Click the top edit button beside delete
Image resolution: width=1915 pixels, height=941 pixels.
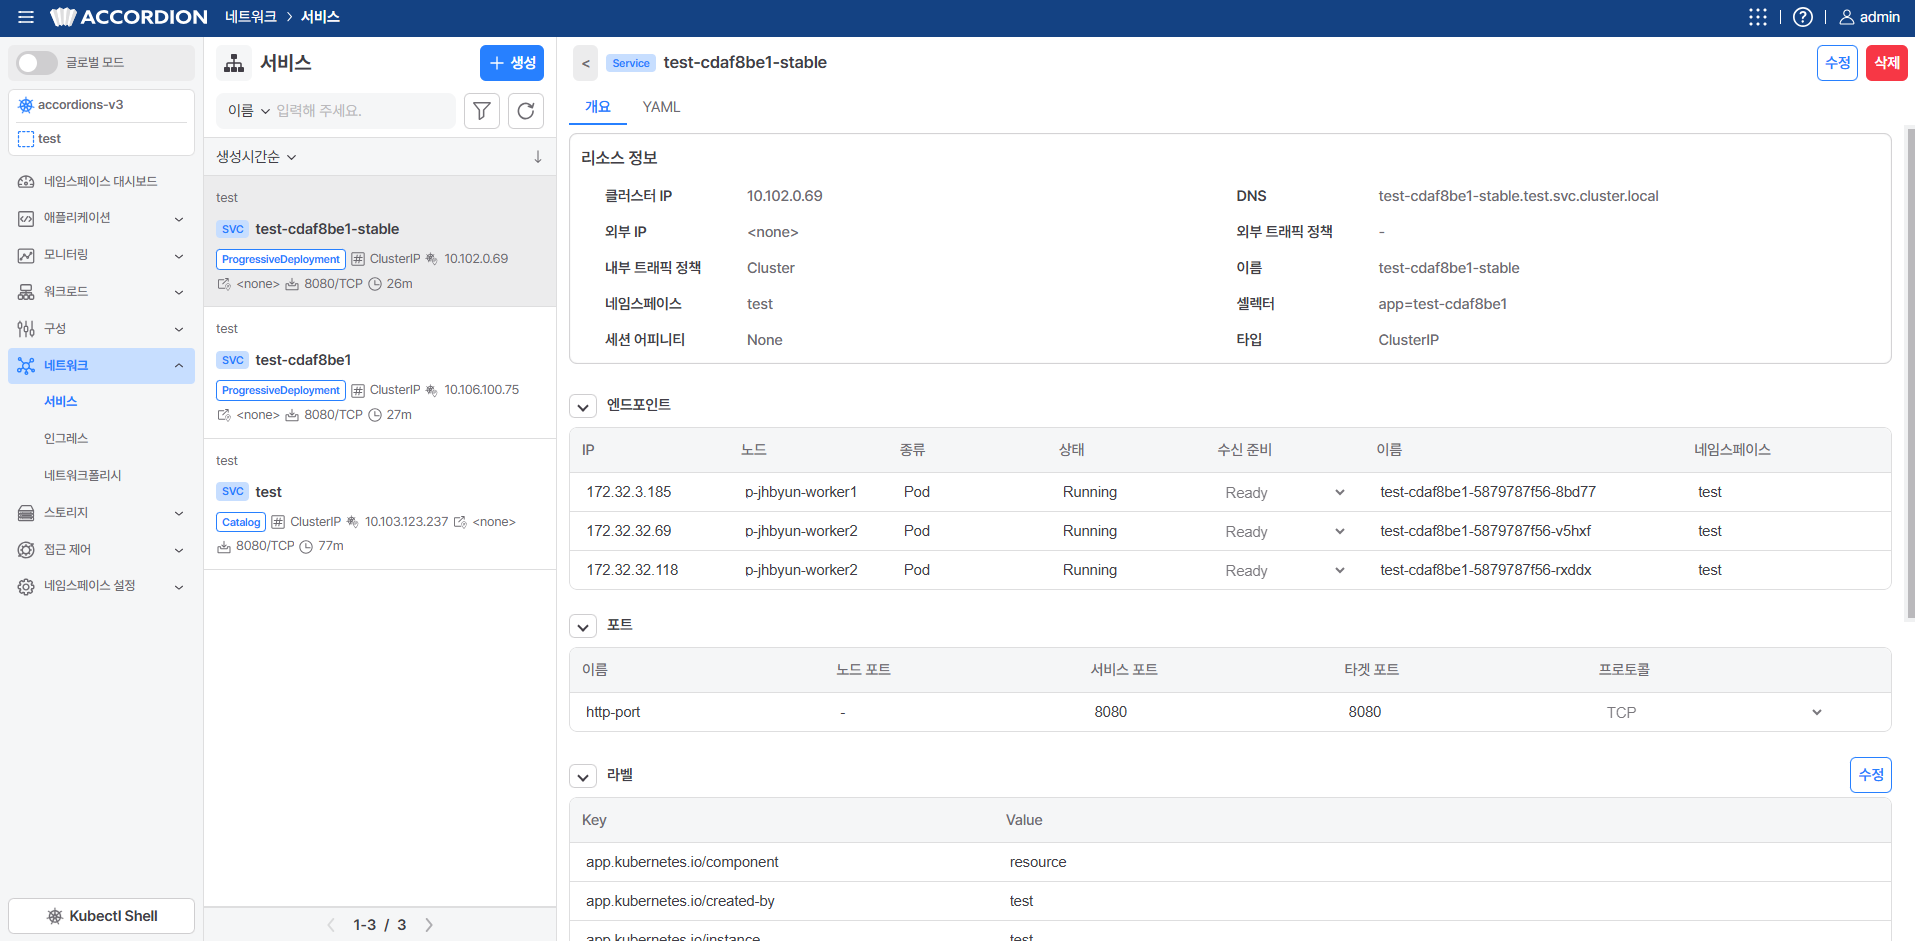tap(1837, 63)
